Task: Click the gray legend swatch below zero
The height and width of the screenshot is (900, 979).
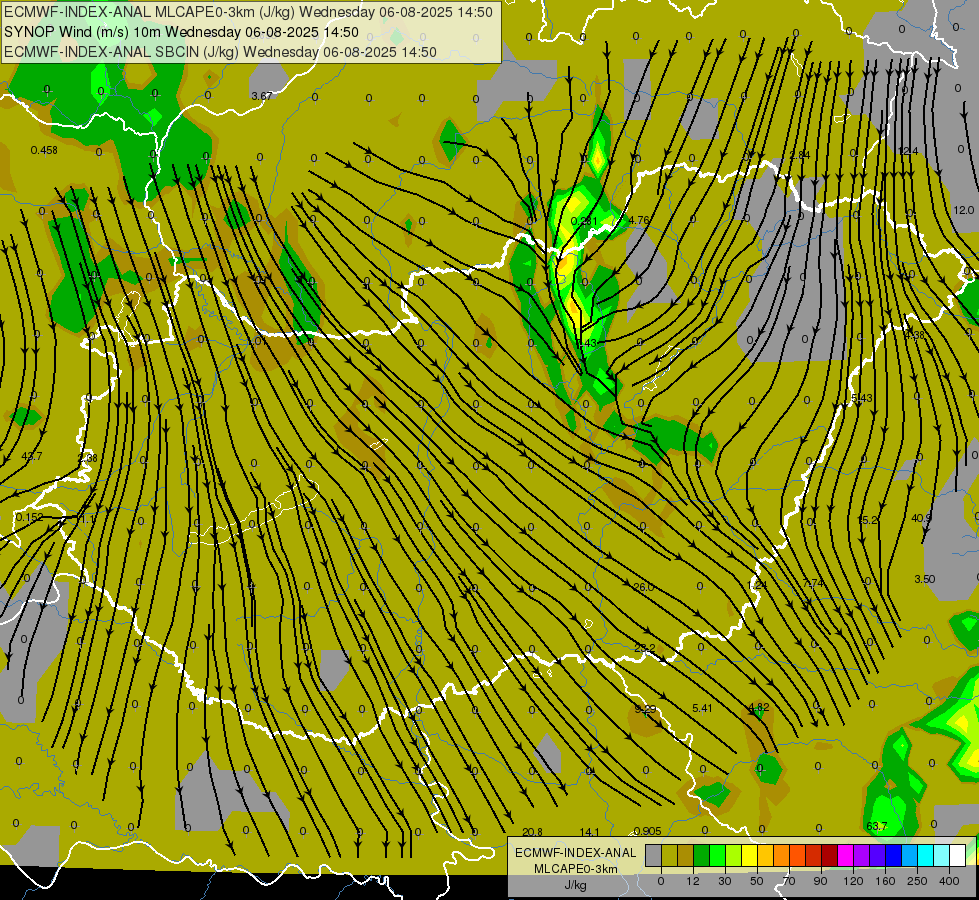Action: pos(654,855)
